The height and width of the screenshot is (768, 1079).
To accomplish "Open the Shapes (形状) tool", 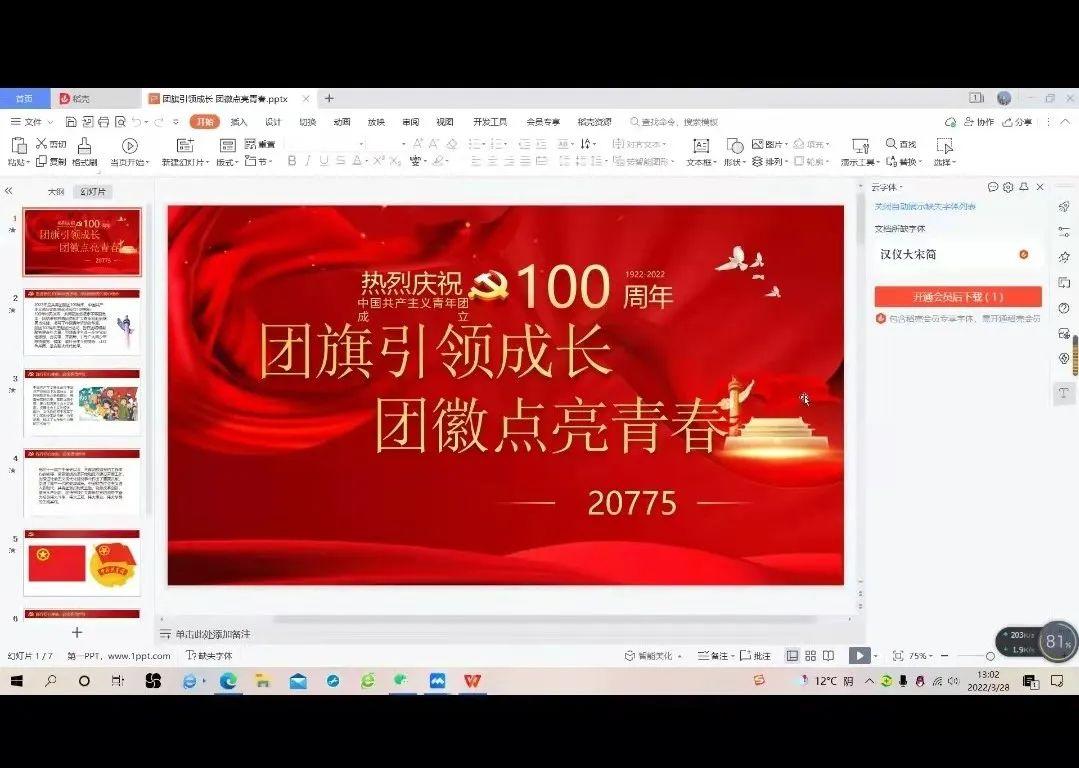I will pyautogui.click(x=735, y=146).
